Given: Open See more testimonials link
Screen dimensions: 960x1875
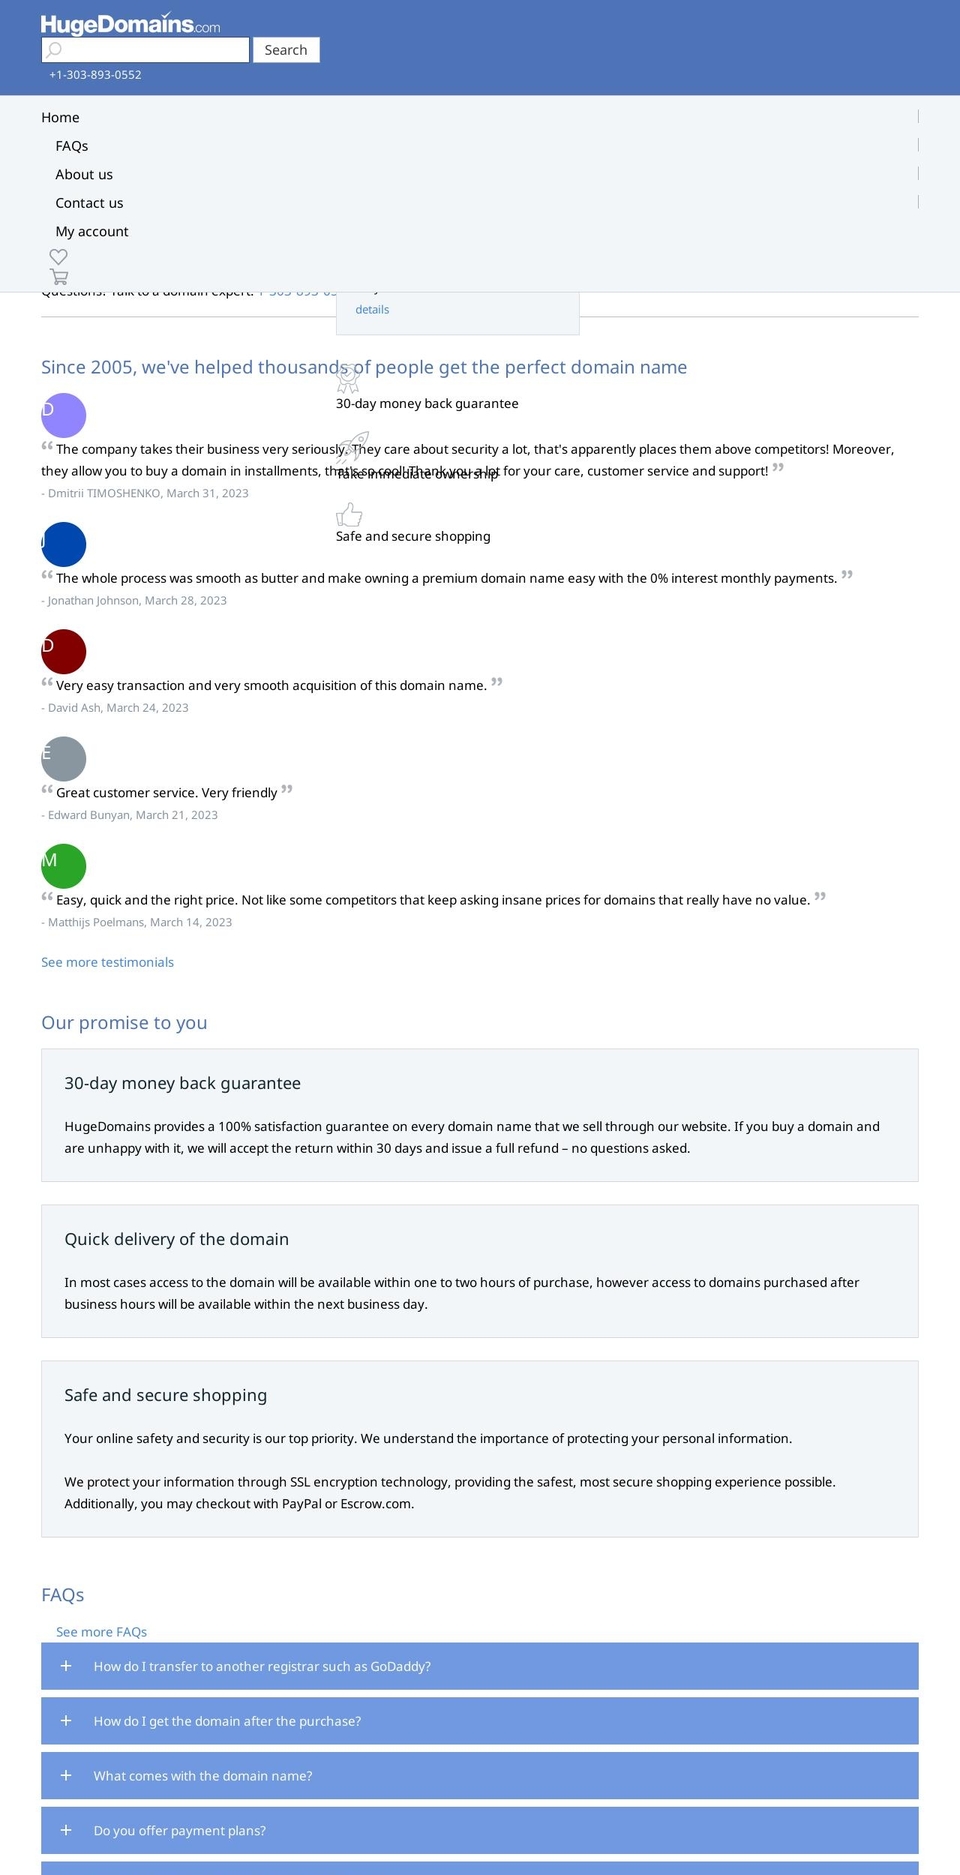Looking at the screenshot, I should [107, 962].
